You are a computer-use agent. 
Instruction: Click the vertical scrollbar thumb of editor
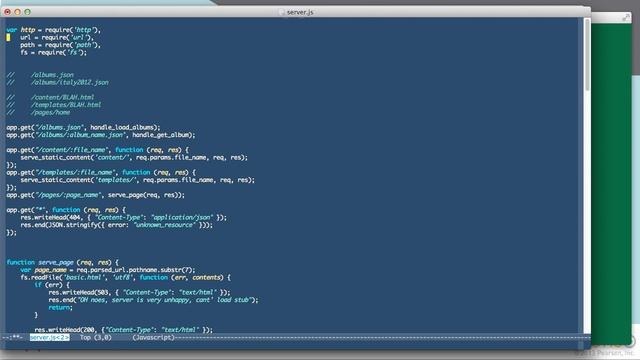pos(587,55)
